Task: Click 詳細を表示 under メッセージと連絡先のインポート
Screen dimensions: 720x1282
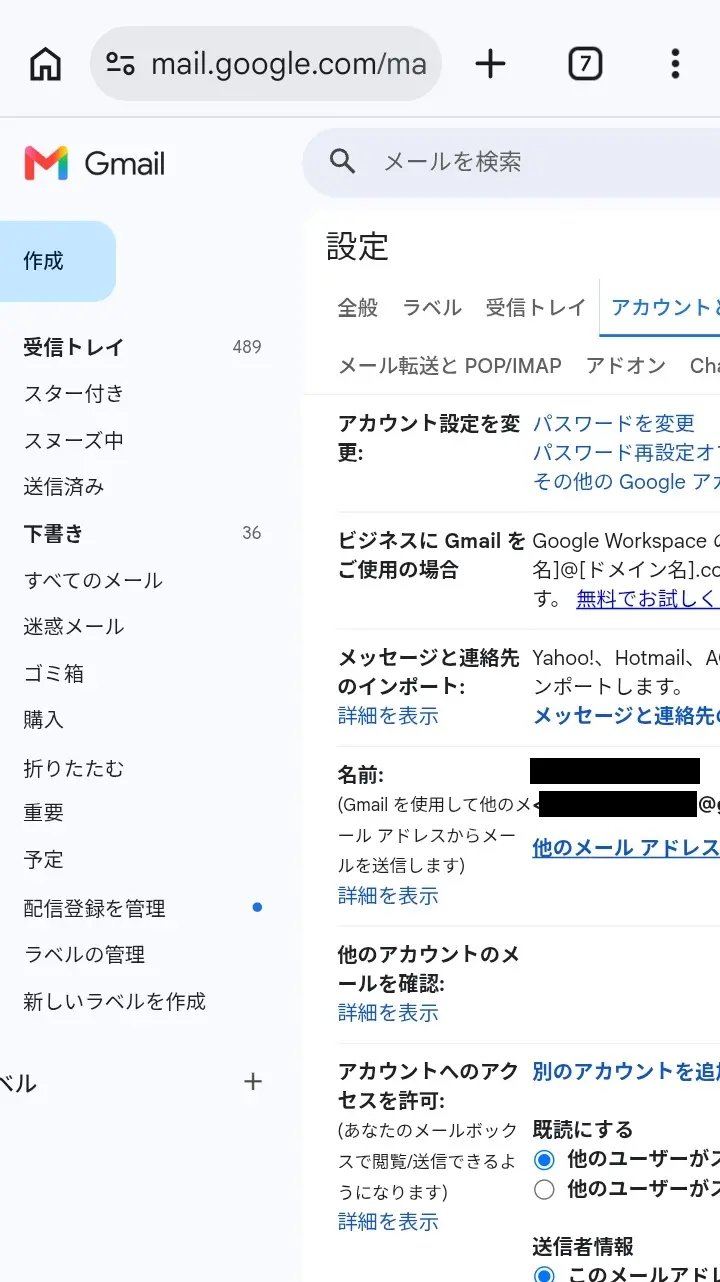Action: pyautogui.click(x=388, y=715)
